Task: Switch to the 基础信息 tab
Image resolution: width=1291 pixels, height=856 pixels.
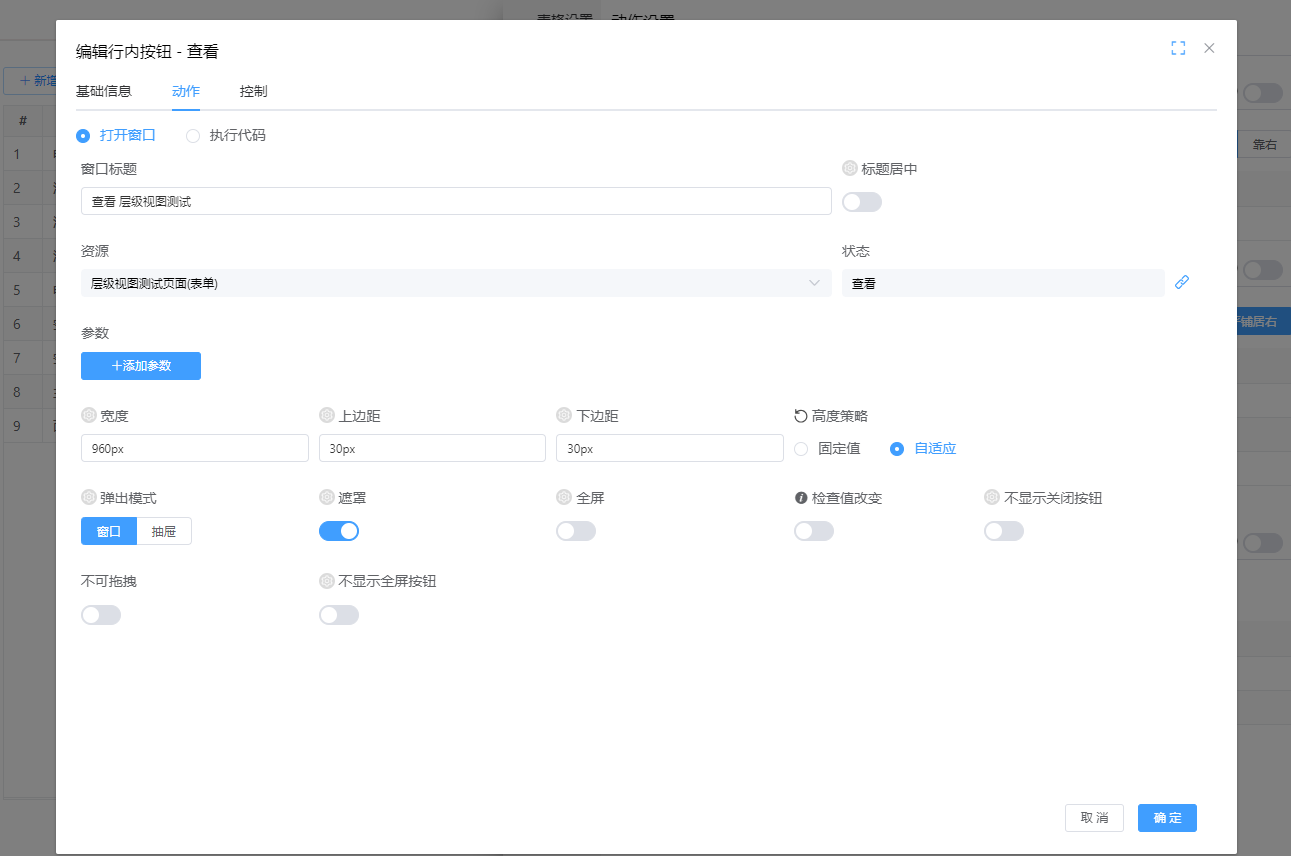Action: [x=104, y=91]
